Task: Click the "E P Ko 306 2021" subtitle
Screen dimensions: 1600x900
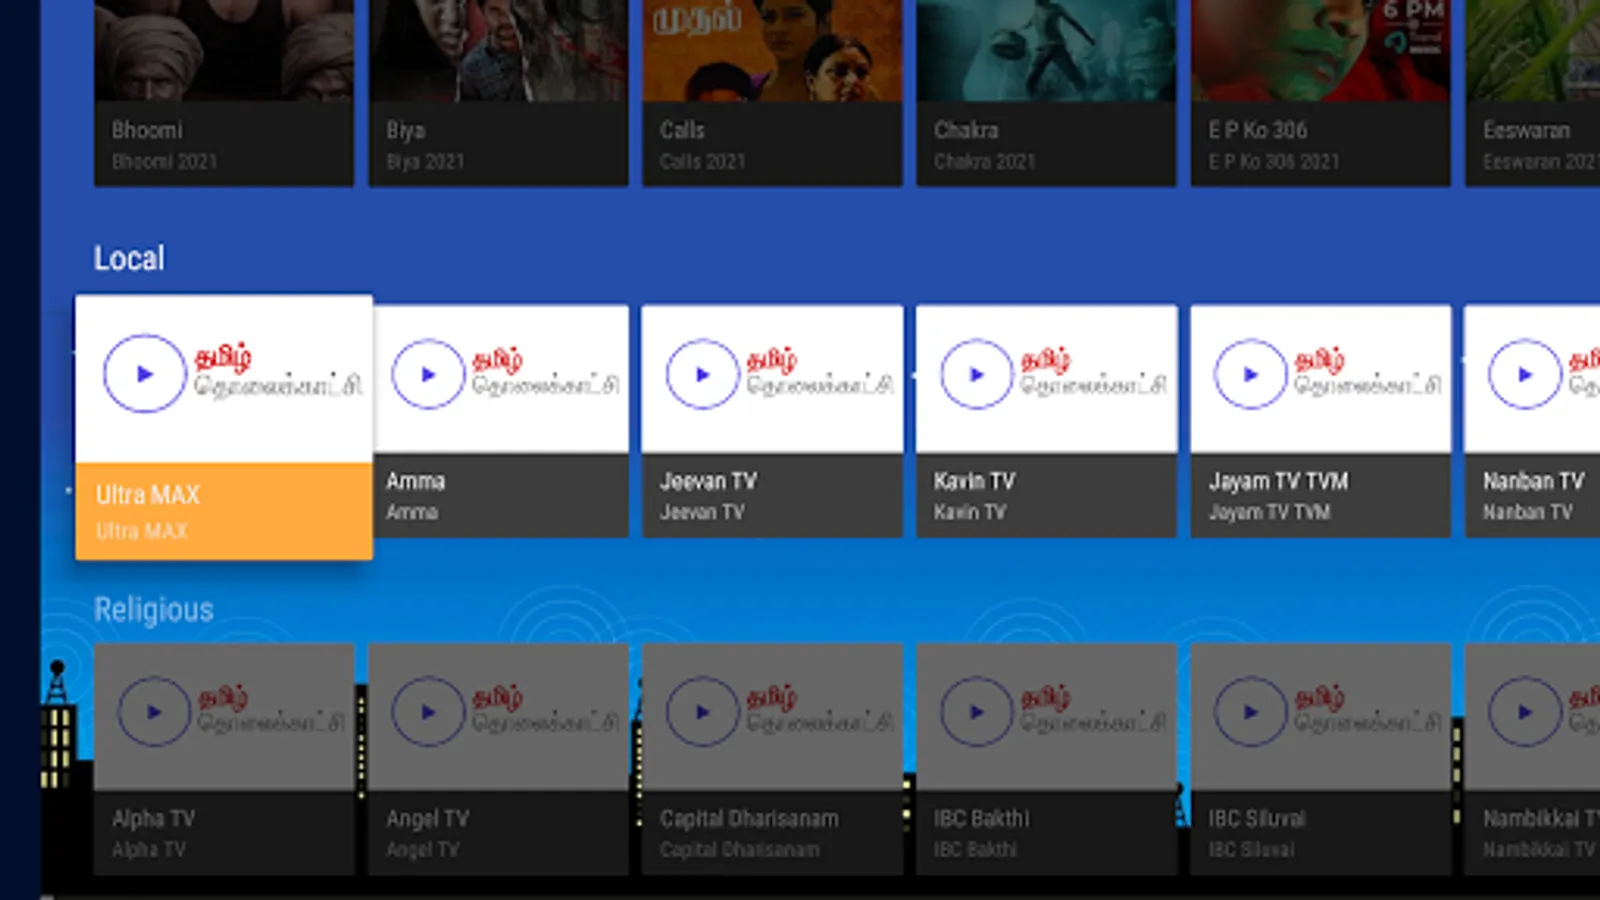Action: pos(1273,162)
